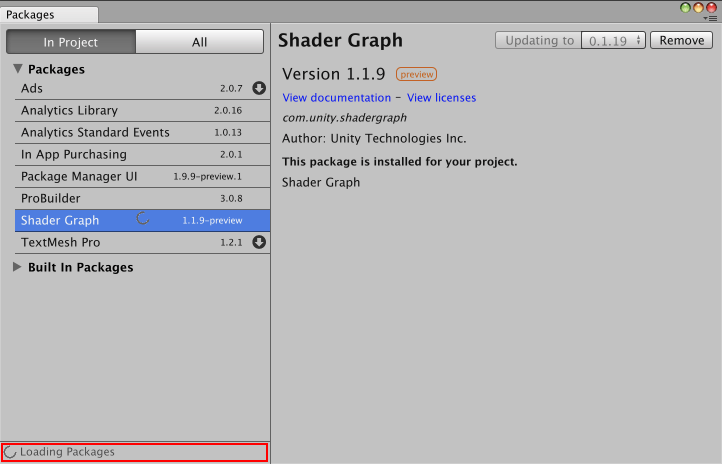Select In App Purchasing package
The image size is (722, 464).
click(x=74, y=154)
